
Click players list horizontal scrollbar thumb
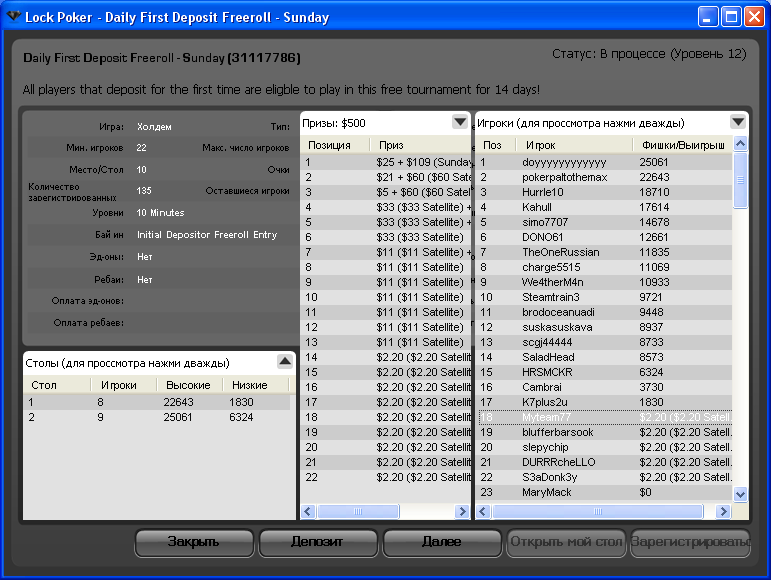pyautogui.click(x=597, y=511)
